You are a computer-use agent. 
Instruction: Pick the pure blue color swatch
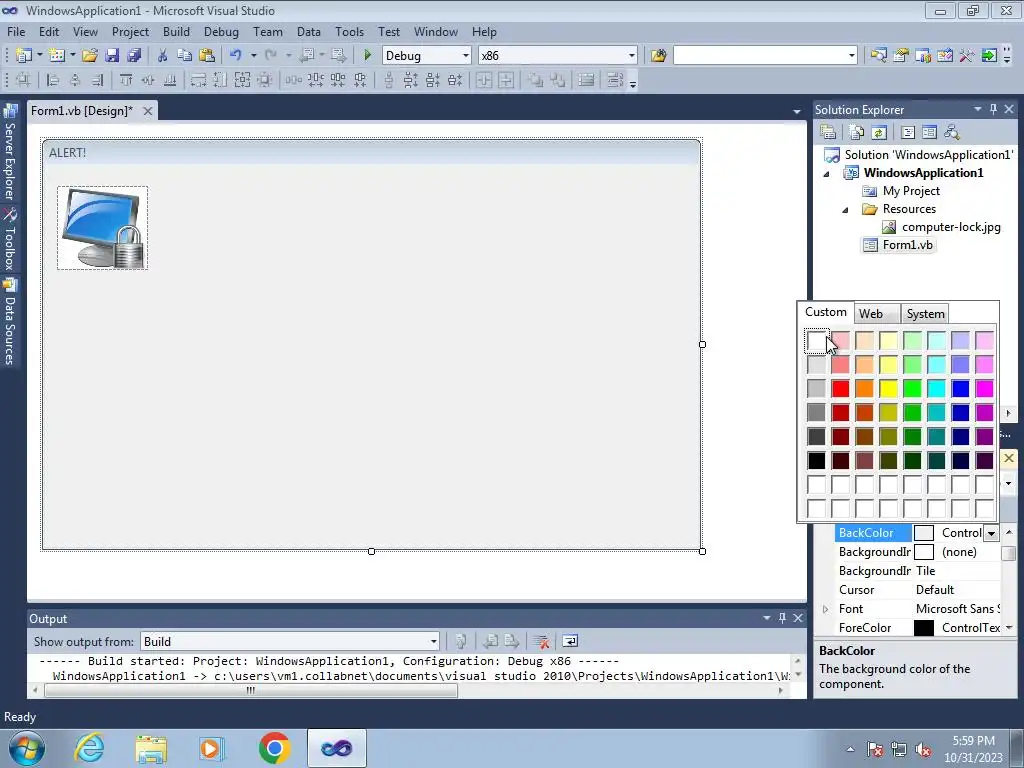(x=960, y=389)
